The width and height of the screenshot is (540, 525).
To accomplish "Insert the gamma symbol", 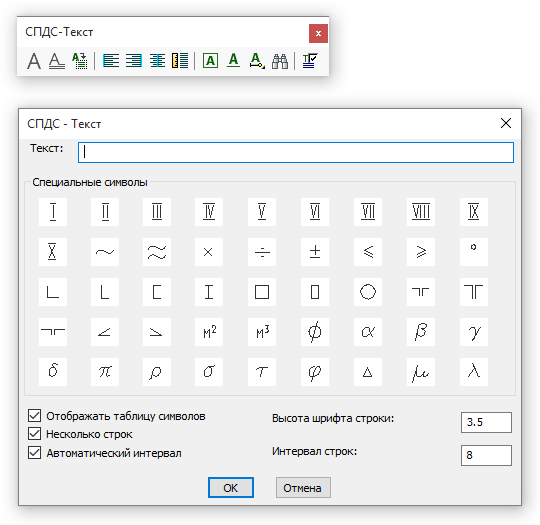I will click(474, 332).
